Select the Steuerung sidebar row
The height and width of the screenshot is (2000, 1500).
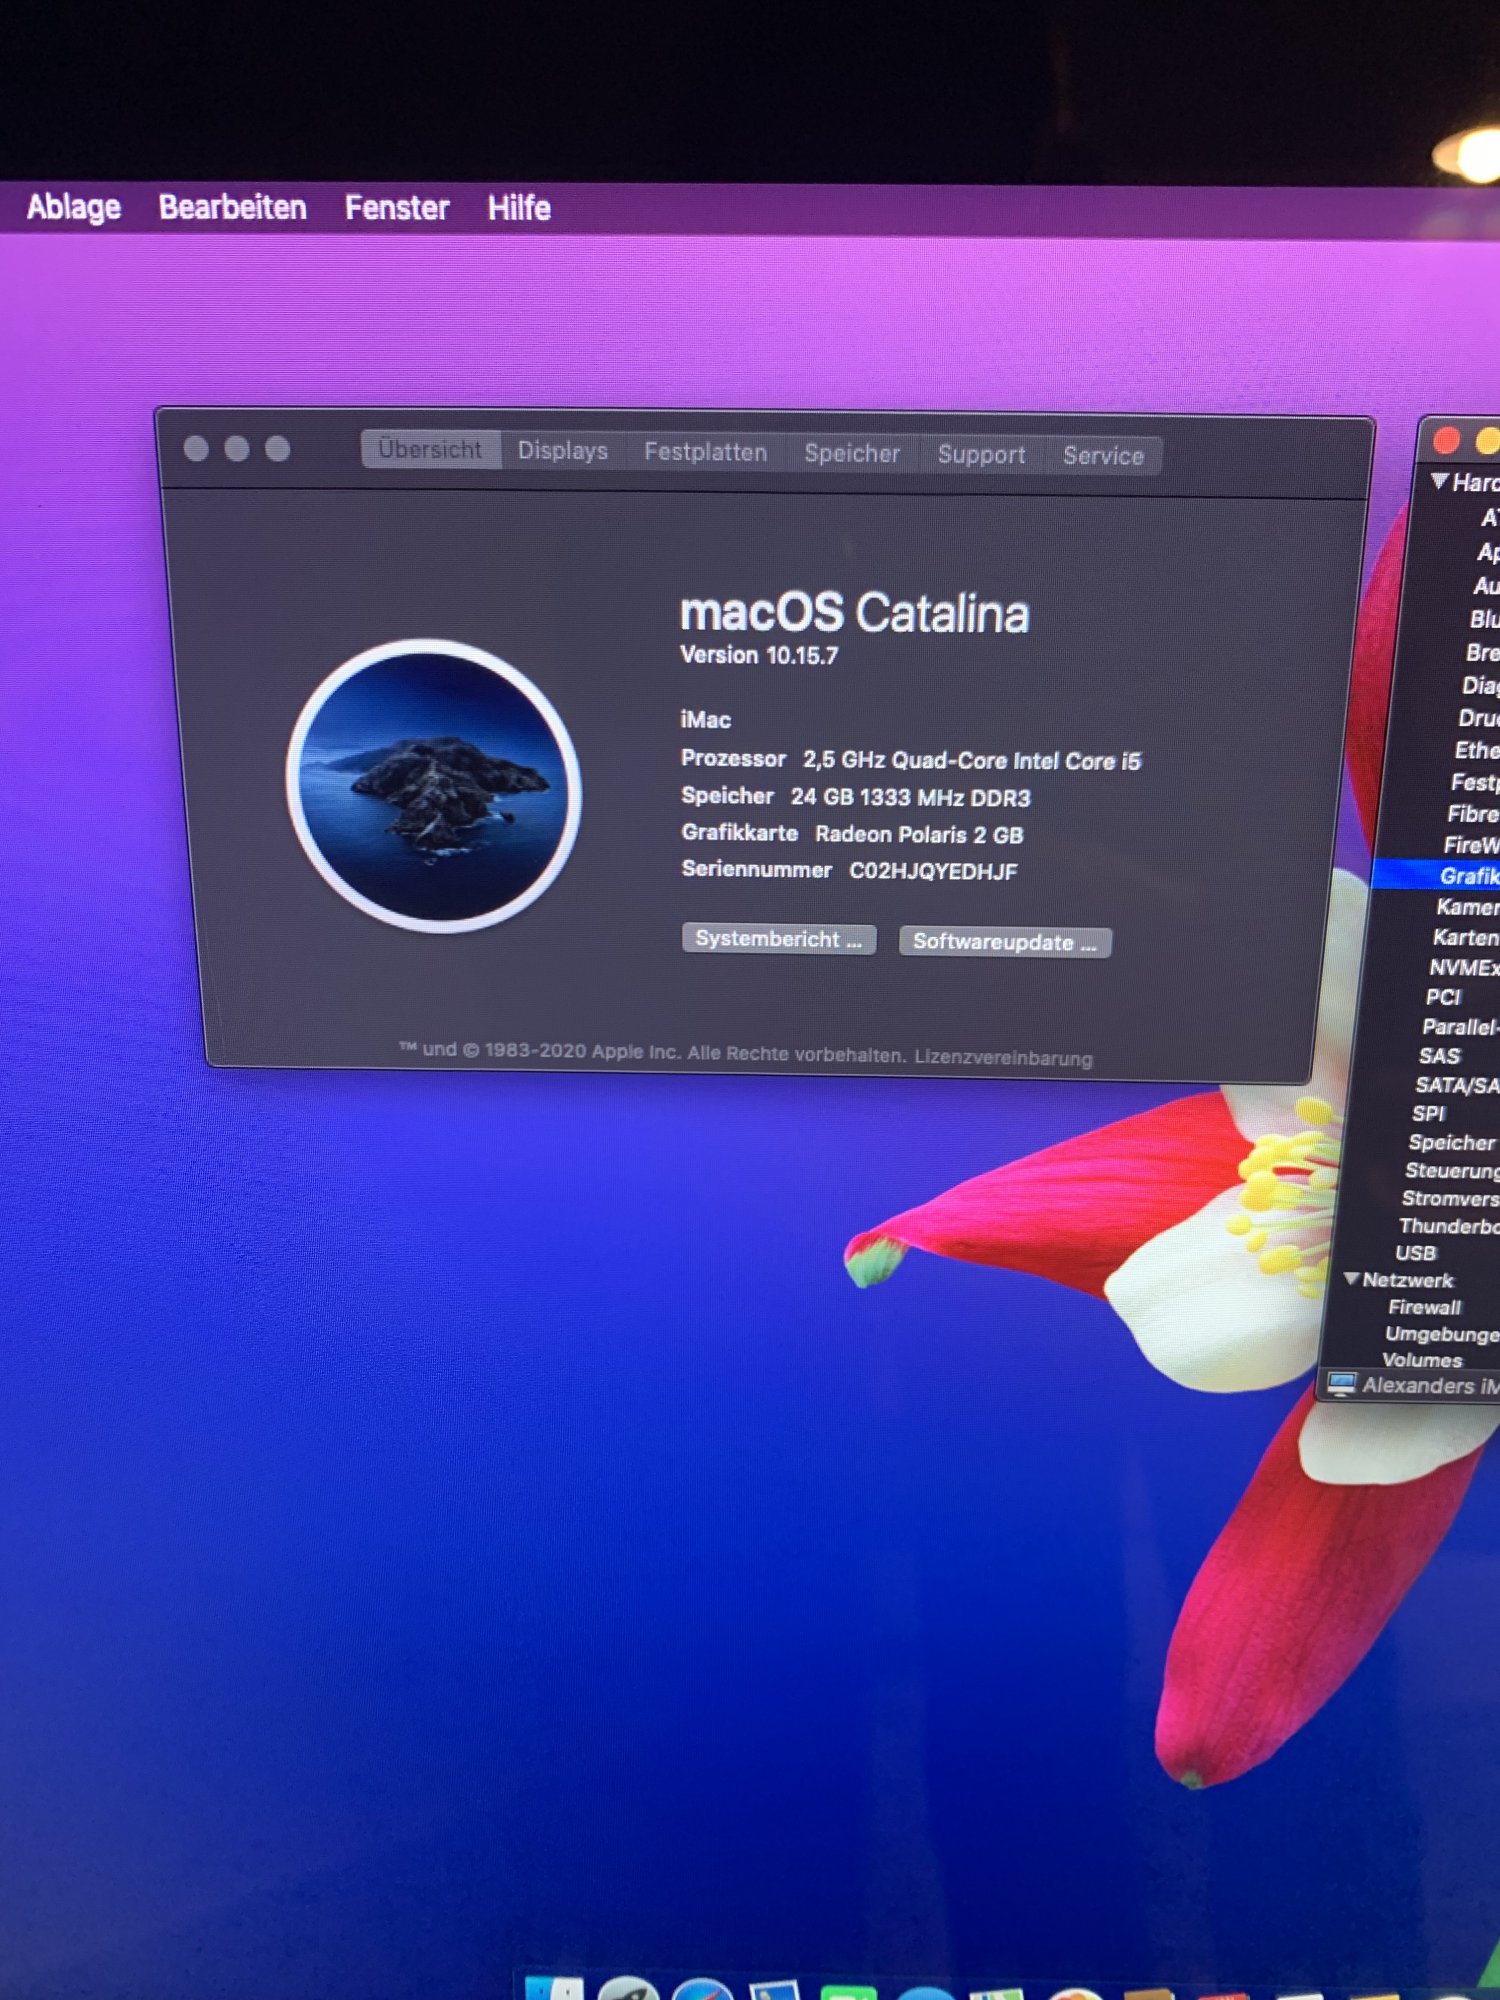coord(1451,1170)
